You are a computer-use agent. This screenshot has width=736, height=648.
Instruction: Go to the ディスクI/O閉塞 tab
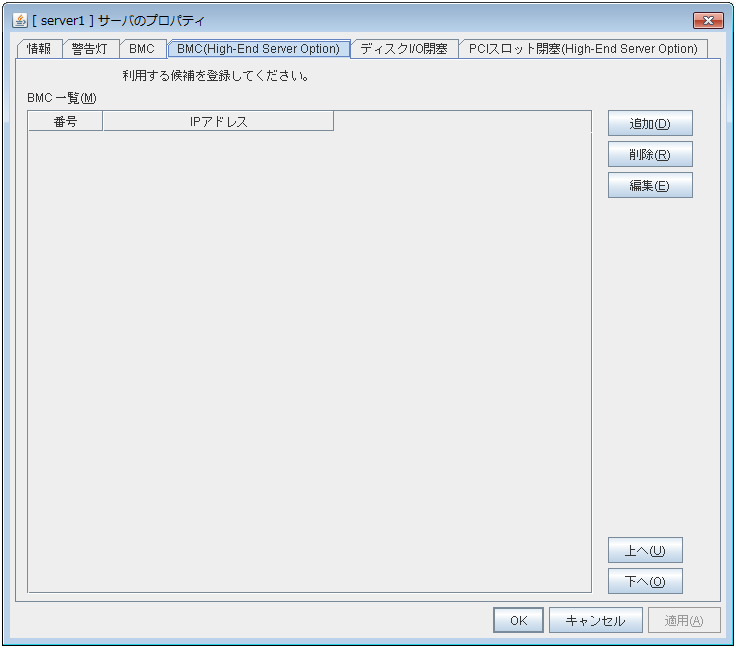click(x=404, y=48)
